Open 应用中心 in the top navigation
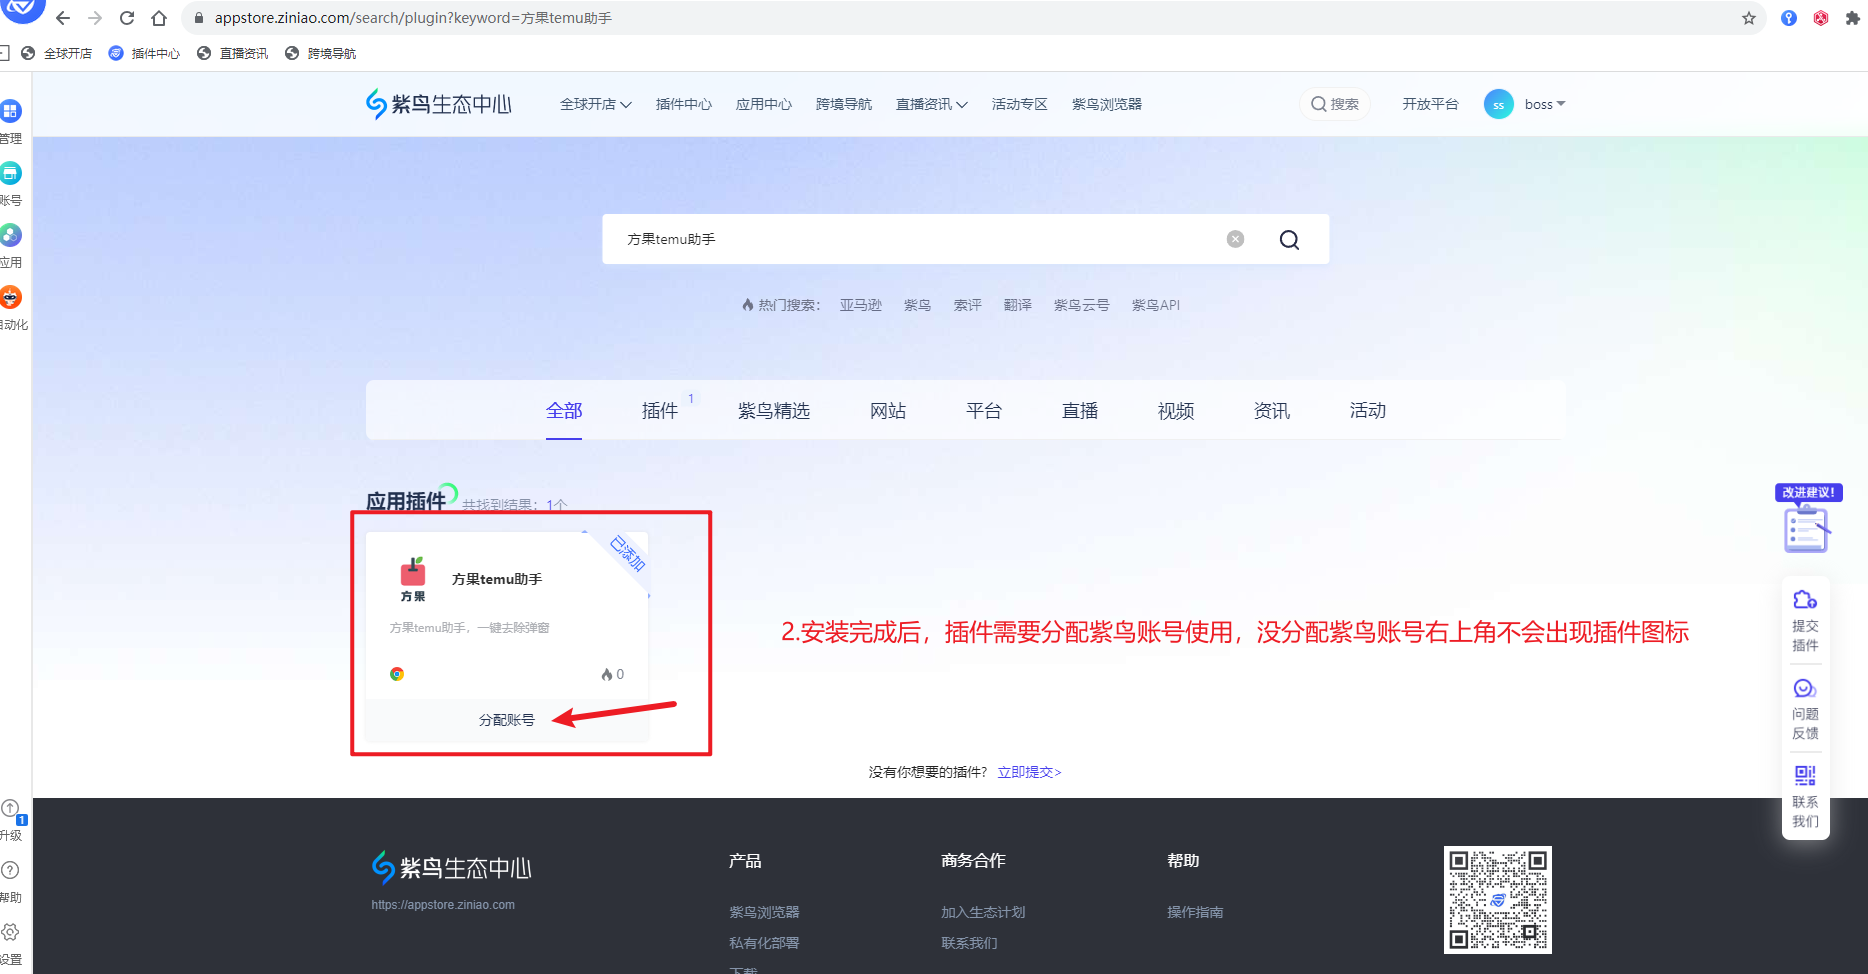1868x974 pixels. tap(764, 104)
